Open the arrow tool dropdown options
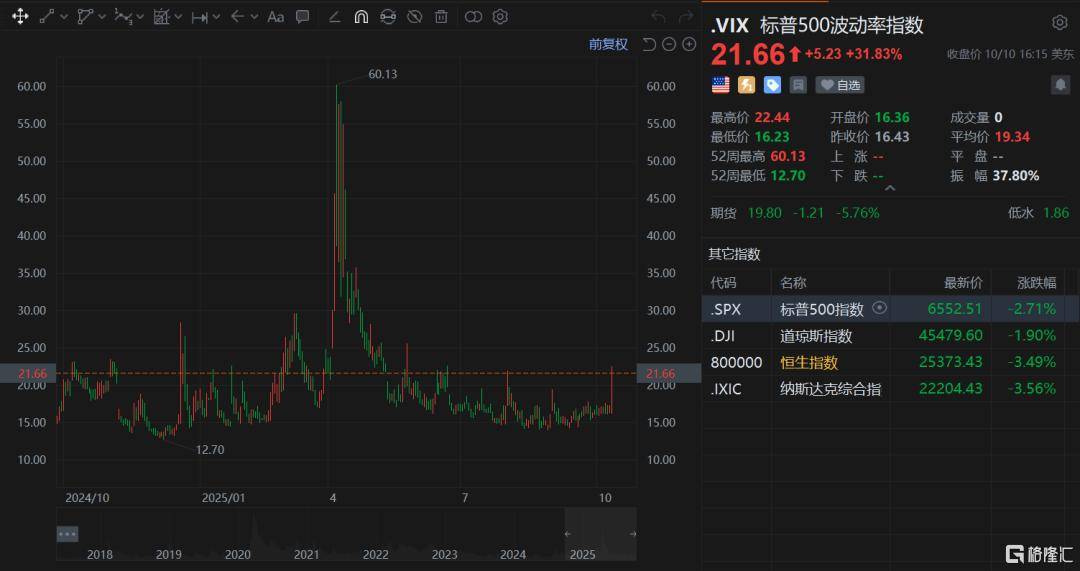 click(254, 17)
